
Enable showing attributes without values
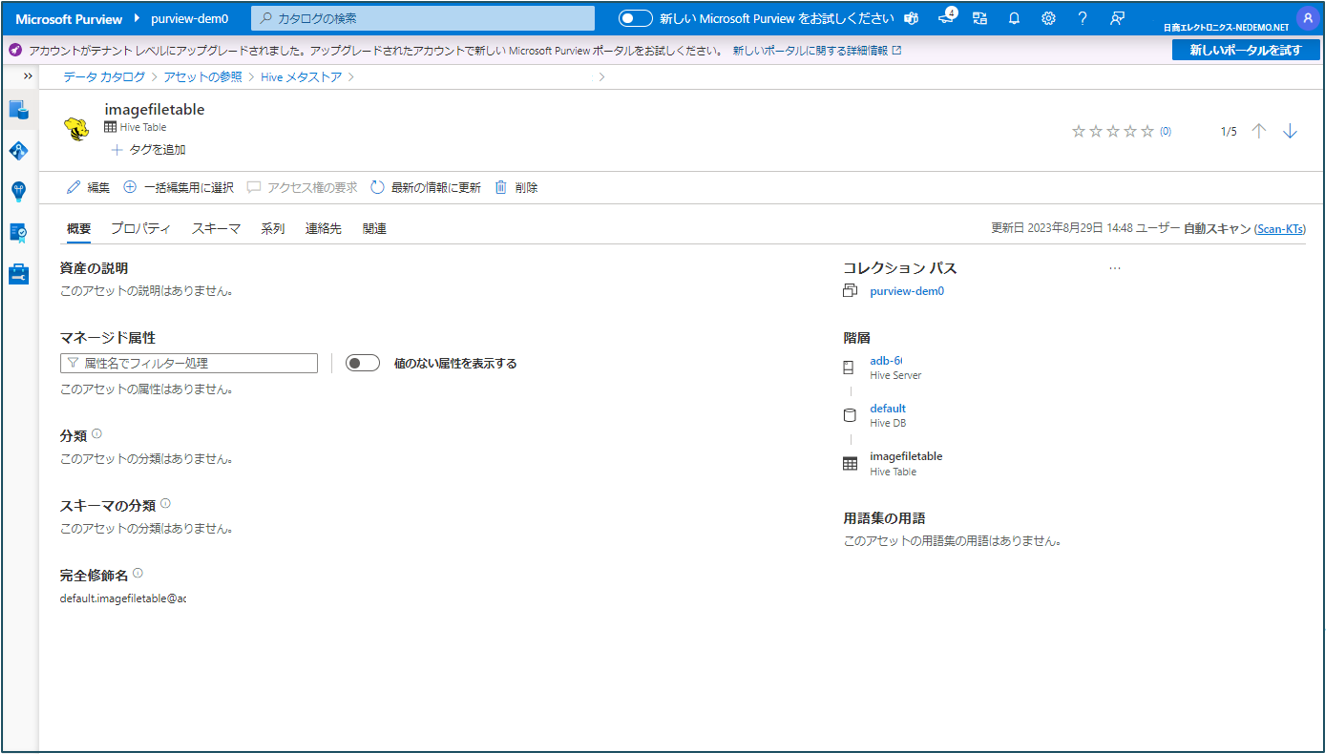pyautogui.click(x=362, y=363)
